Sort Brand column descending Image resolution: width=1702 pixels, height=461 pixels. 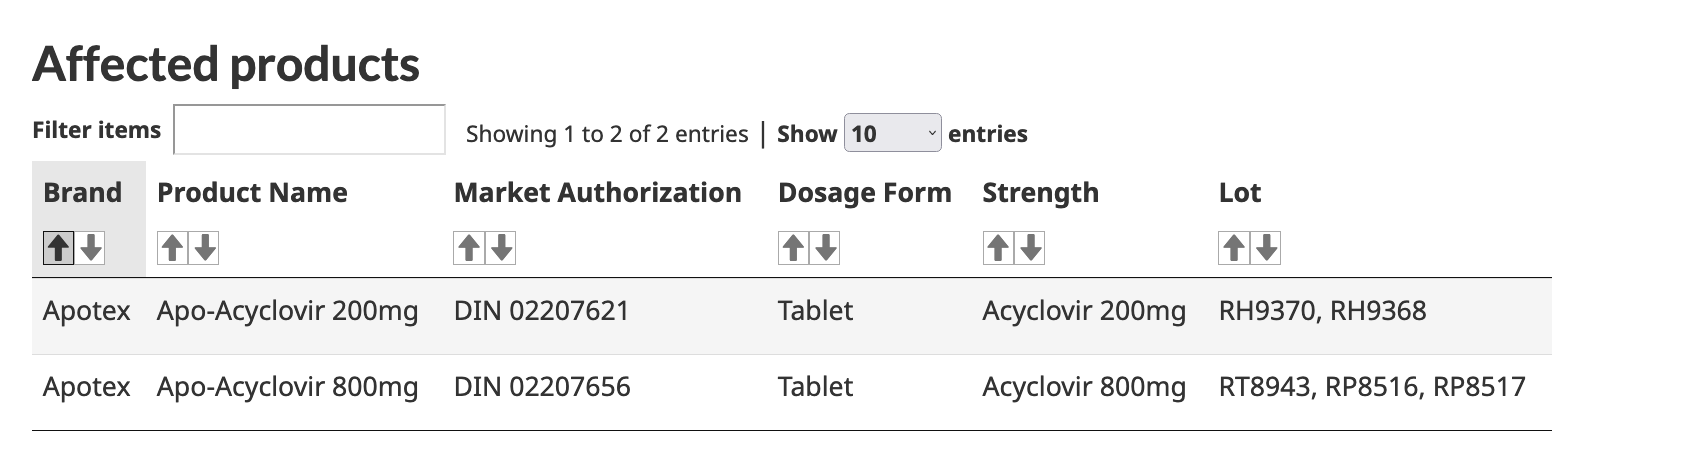pyautogui.click(x=91, y=247)
